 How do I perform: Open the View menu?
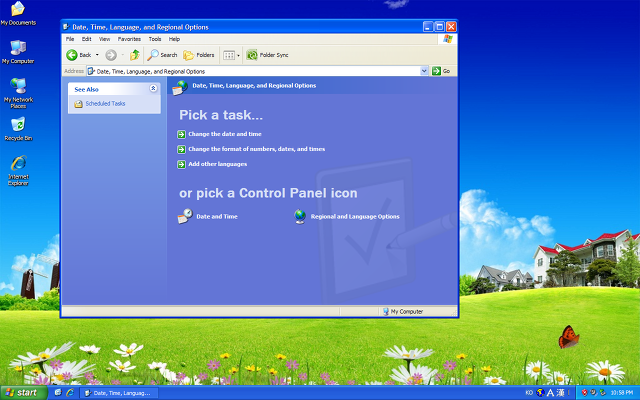coord(104,39)
